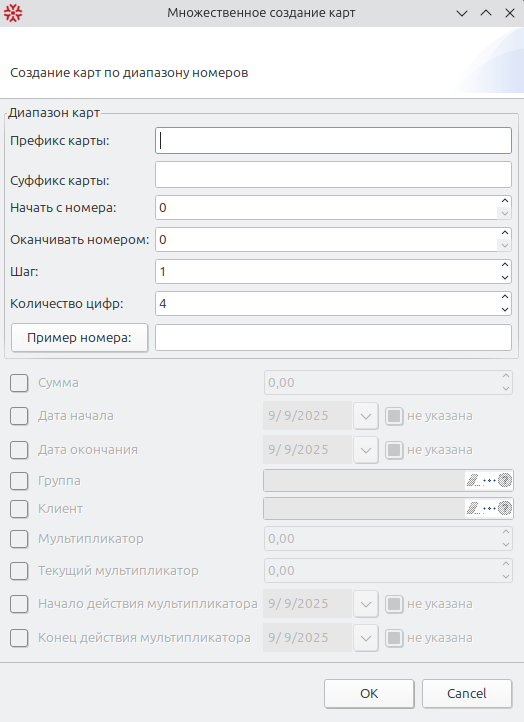Viewport: 524px width, 722px height.
Task: Click the eraser icon in Клиент field
Action: [473, 508]
